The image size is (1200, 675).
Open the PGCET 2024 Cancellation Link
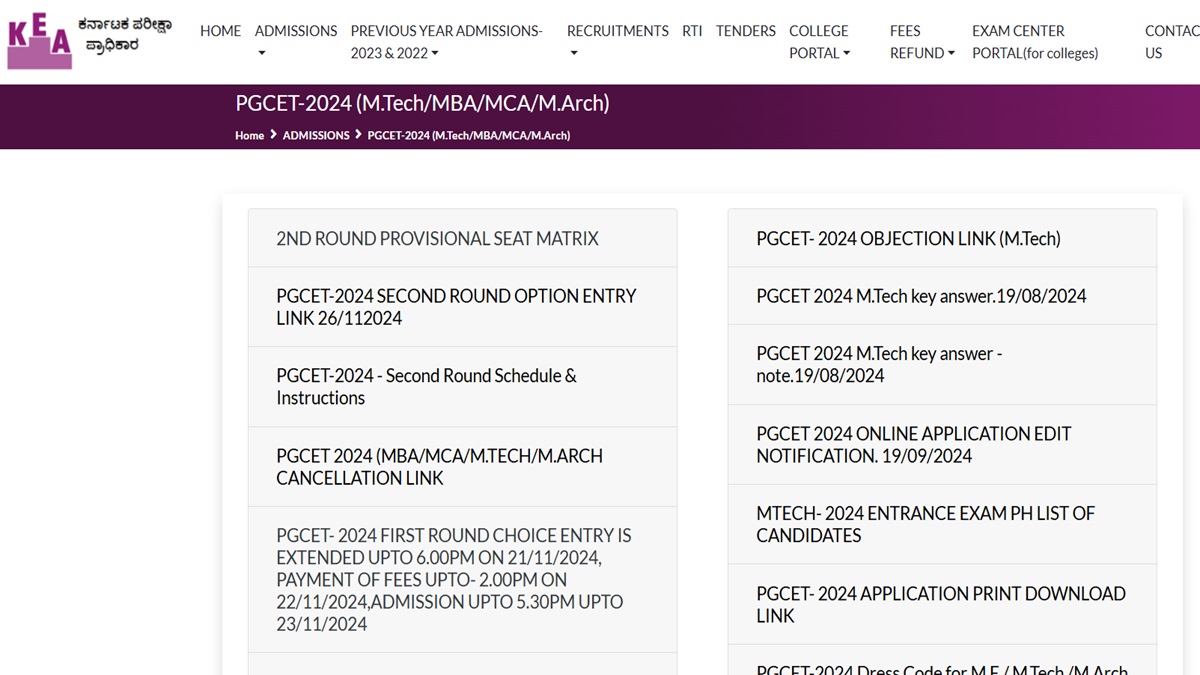[x=439, y=467]
